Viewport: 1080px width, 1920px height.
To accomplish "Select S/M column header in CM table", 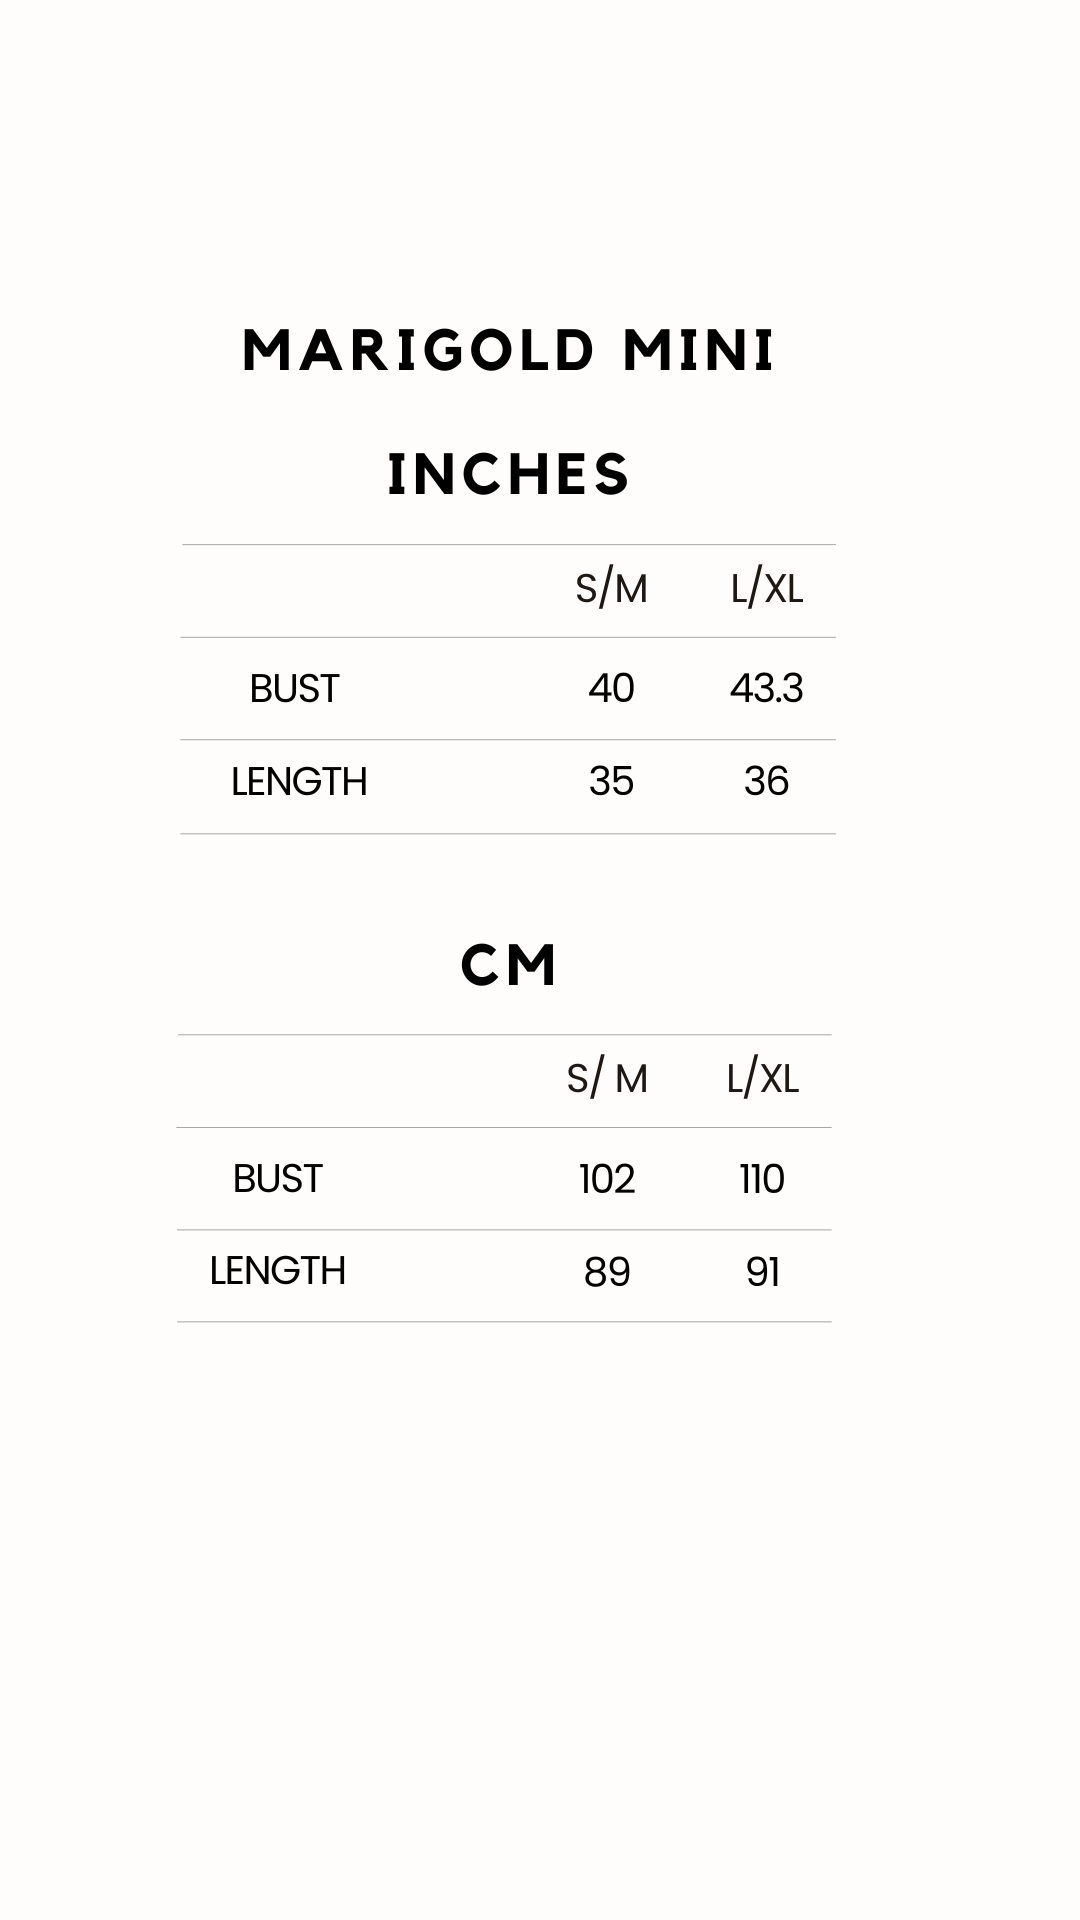I will (x=606, y=1079).
